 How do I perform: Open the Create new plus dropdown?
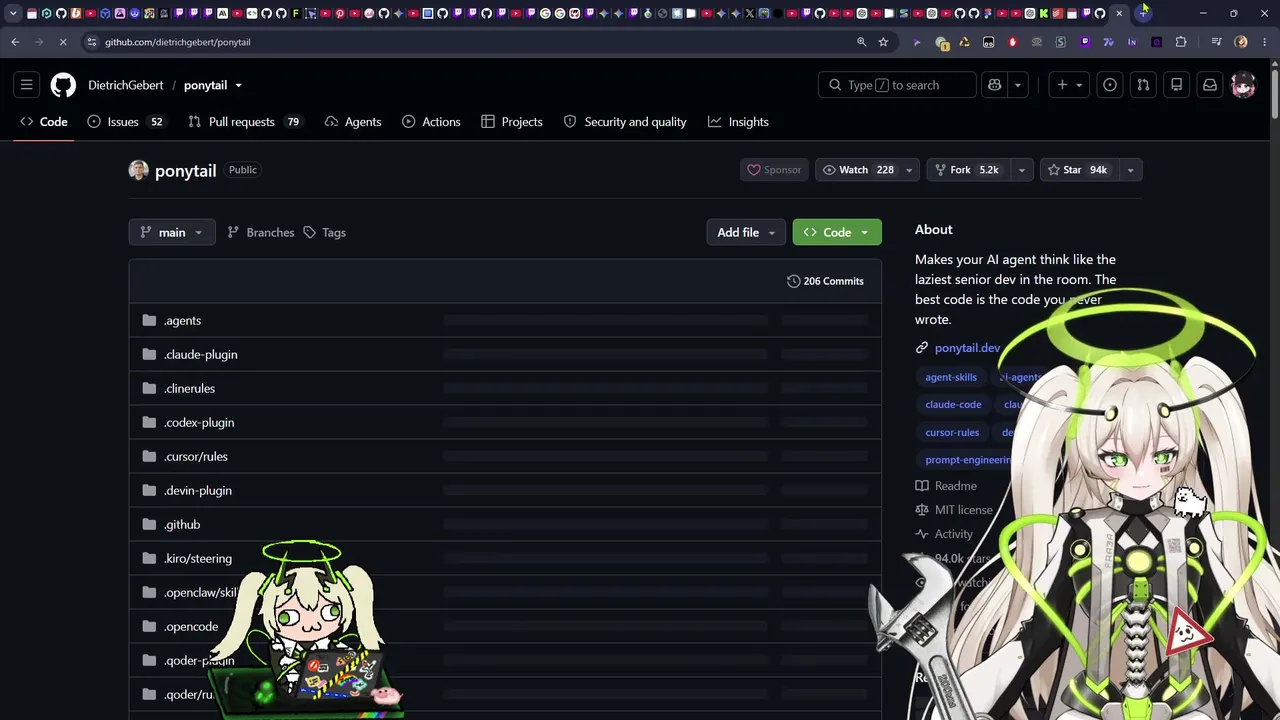tap(1069, 85)
